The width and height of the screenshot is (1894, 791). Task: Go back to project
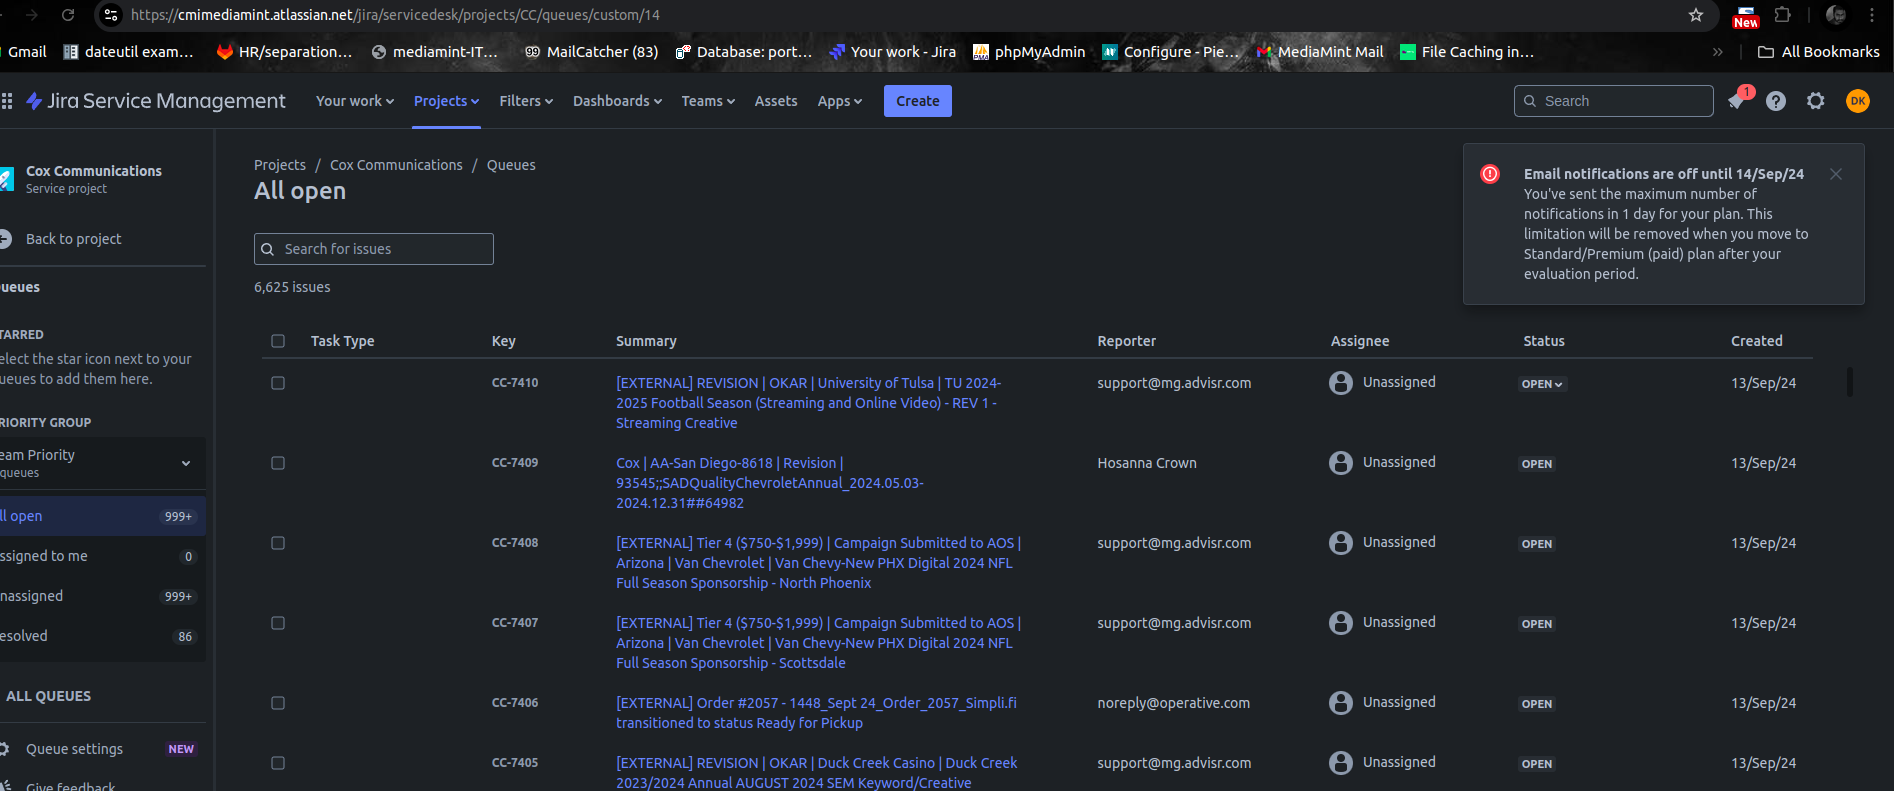73,239
